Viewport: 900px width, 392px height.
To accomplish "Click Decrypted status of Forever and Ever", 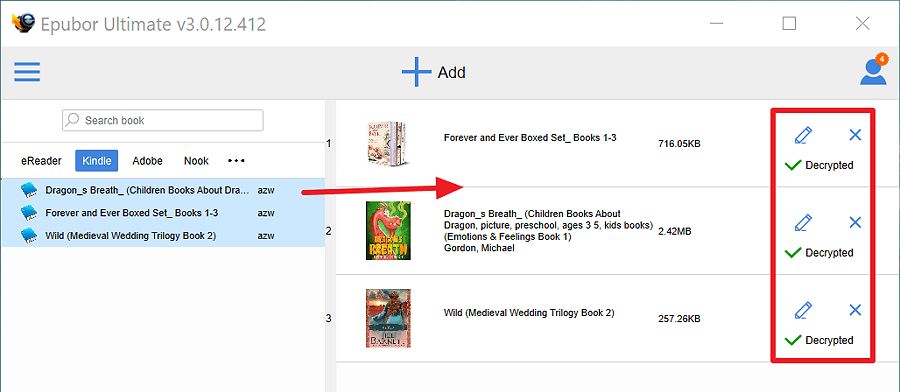I will (819, 165).
